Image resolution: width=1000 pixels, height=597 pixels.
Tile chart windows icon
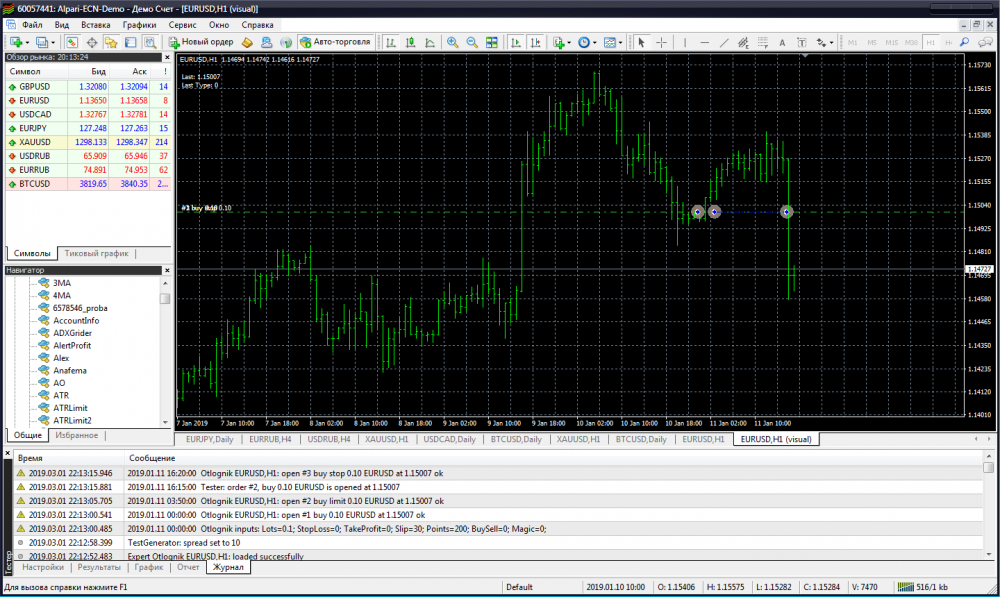coord(492,42)
